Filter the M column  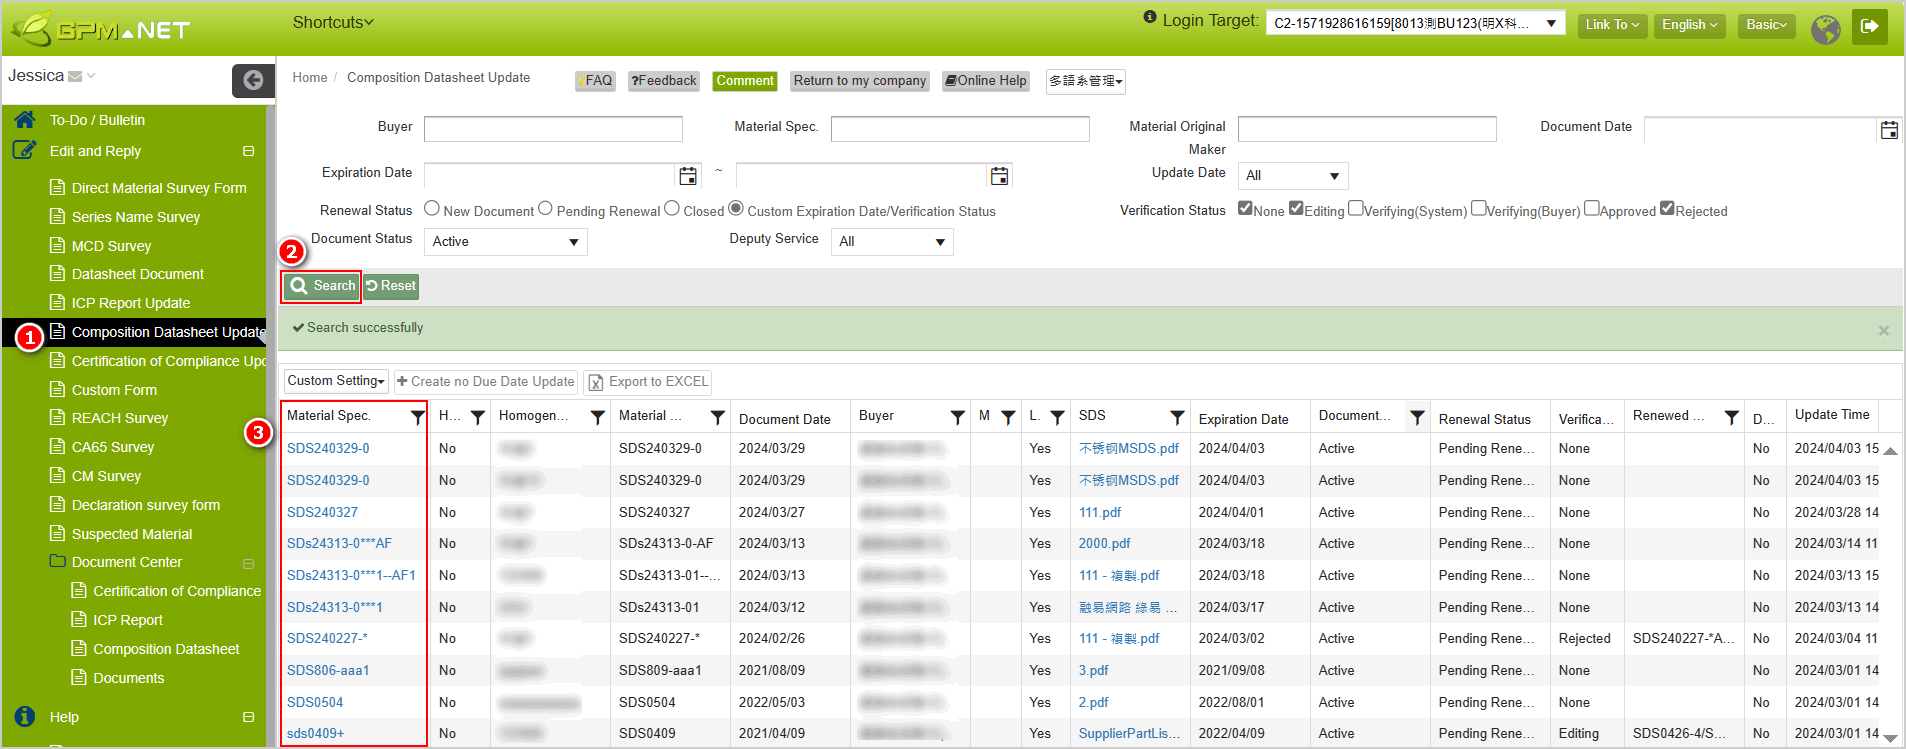coord(1008,418)
